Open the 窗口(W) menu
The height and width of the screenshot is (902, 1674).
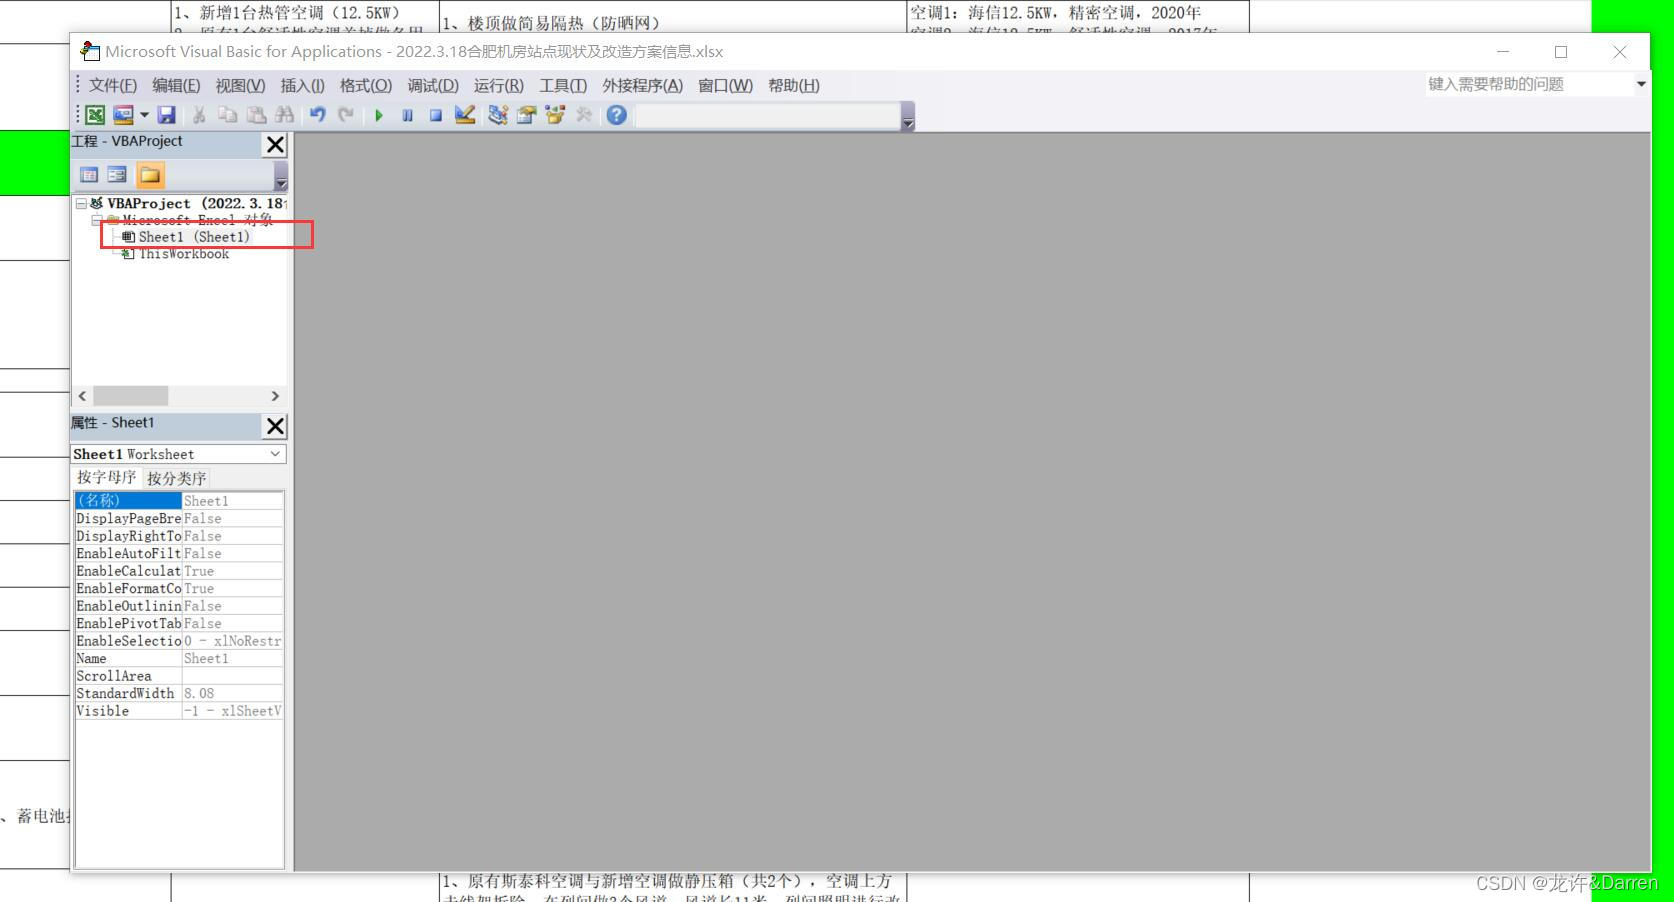click(x=725, y=85)
